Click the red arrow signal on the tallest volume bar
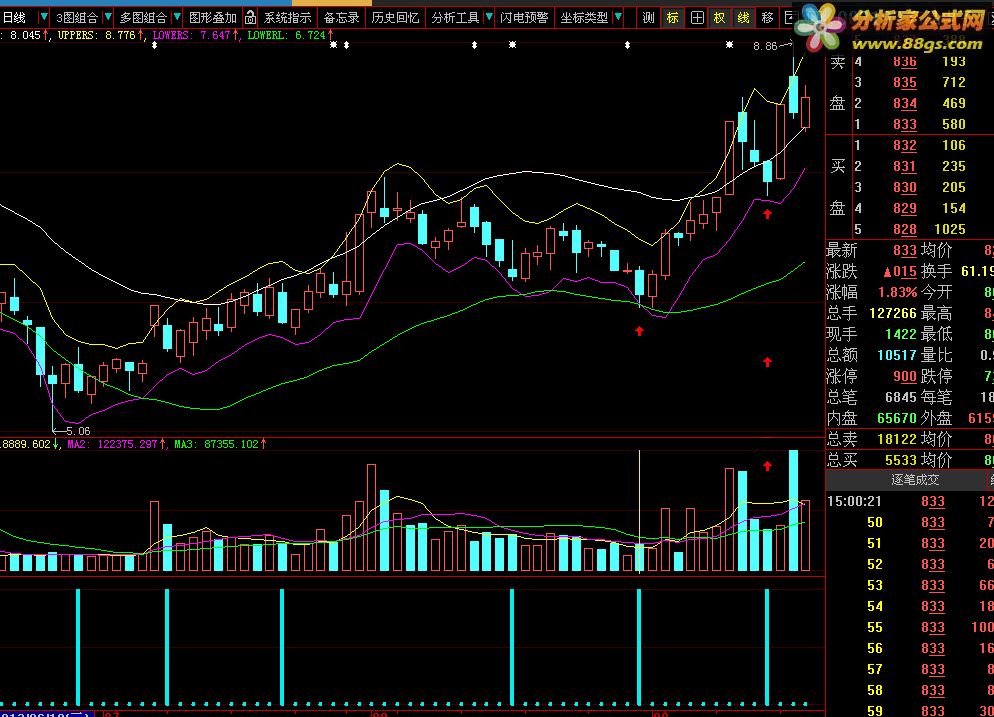The image size is (994, 717). tap(768, 467)
